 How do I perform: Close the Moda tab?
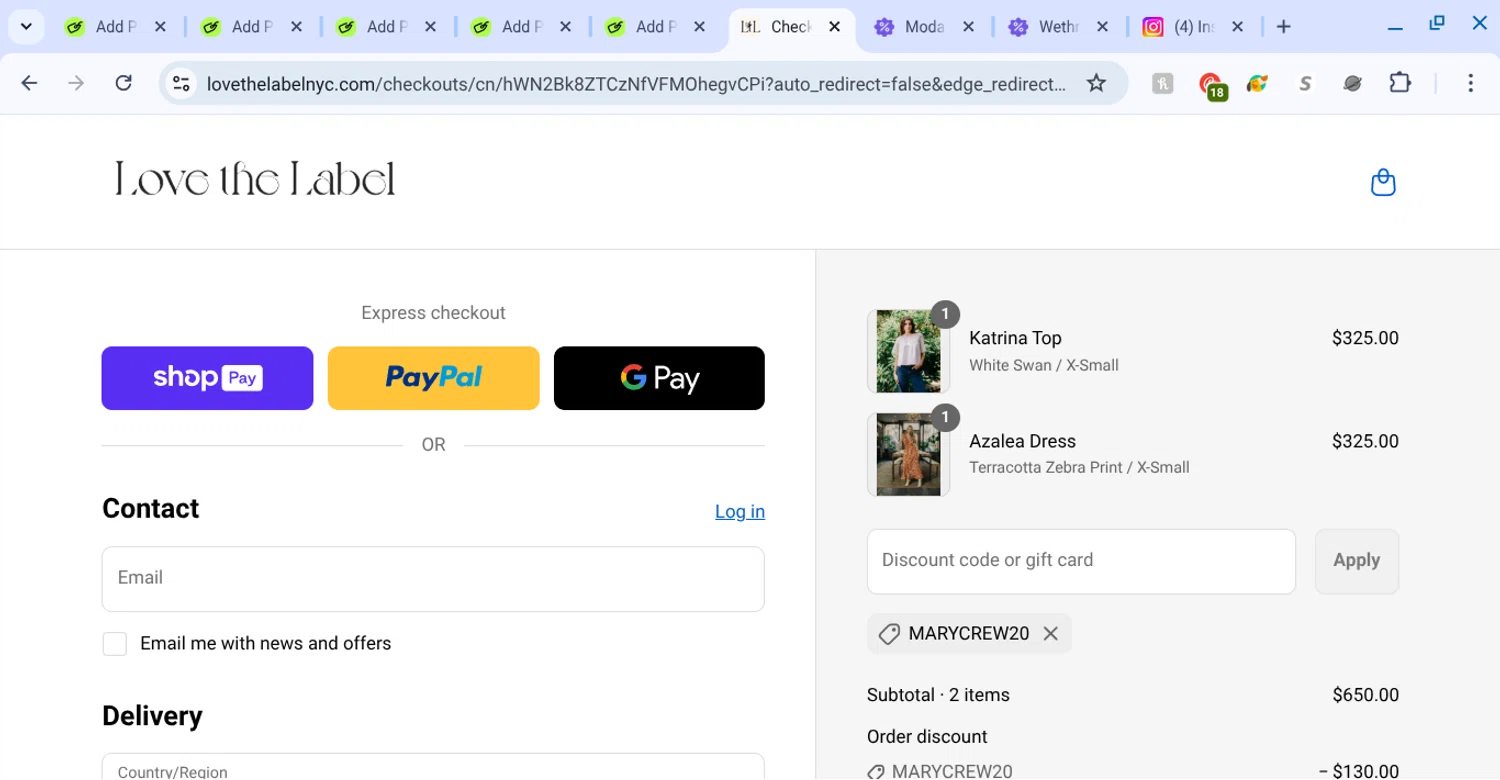click(x=968, y=27)
